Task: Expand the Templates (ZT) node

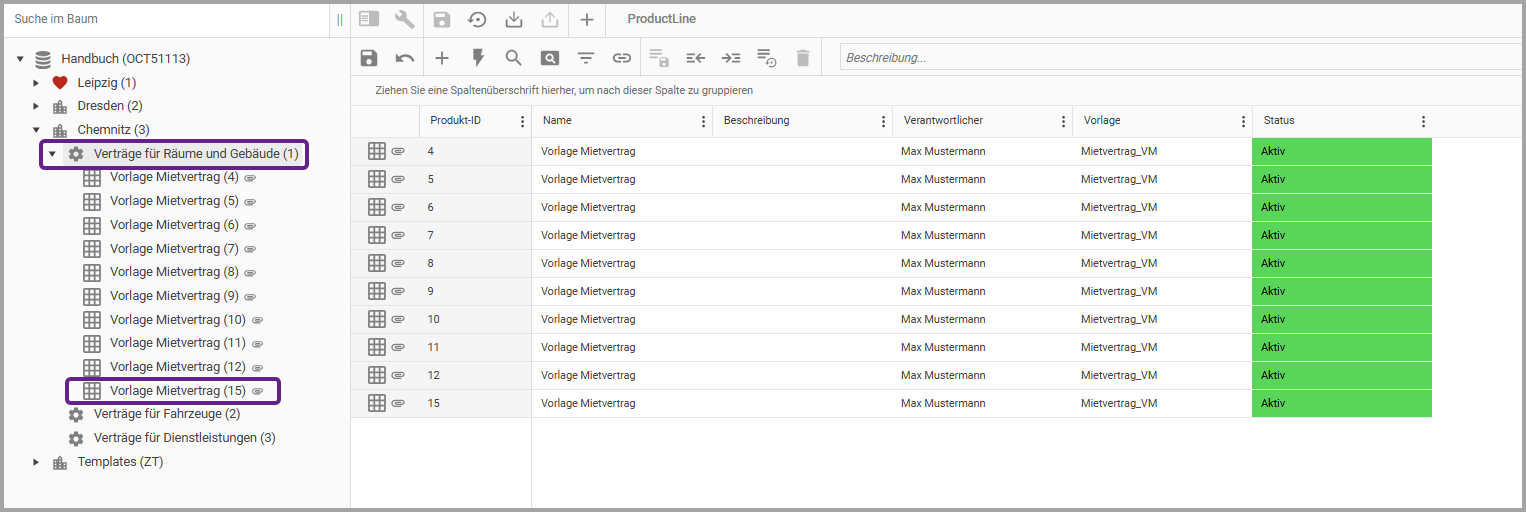Action: (x=36, y=462)
